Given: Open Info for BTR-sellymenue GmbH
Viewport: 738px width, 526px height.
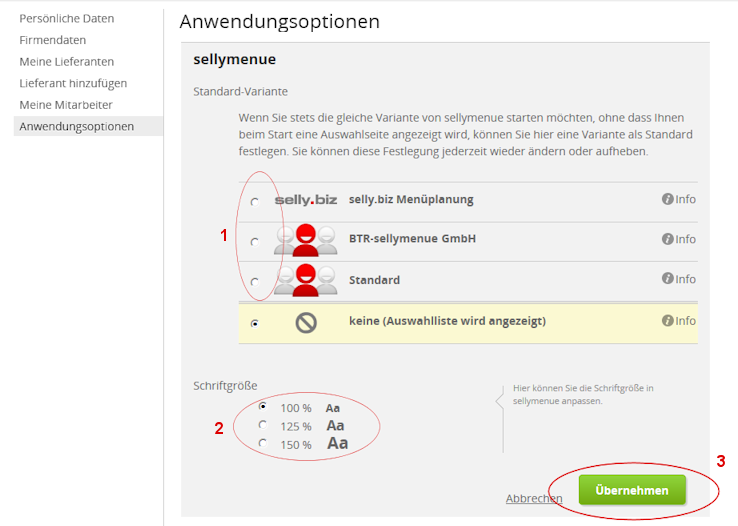Looking at the screenshot, I should (679, 239).
